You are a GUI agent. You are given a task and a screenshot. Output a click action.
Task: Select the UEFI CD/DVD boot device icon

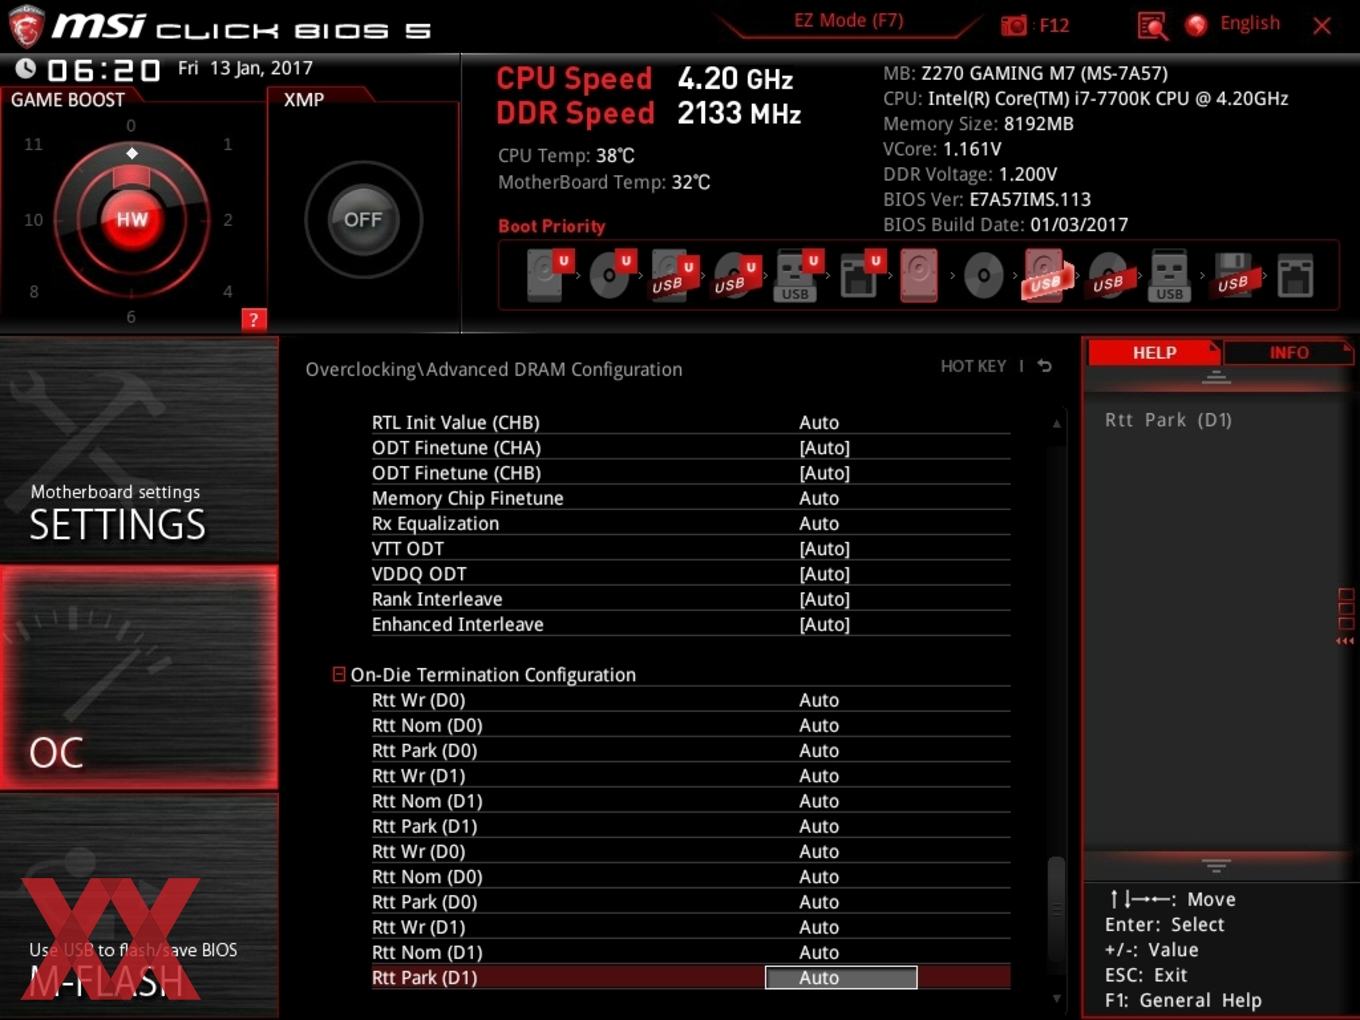[x=610, y=275]
